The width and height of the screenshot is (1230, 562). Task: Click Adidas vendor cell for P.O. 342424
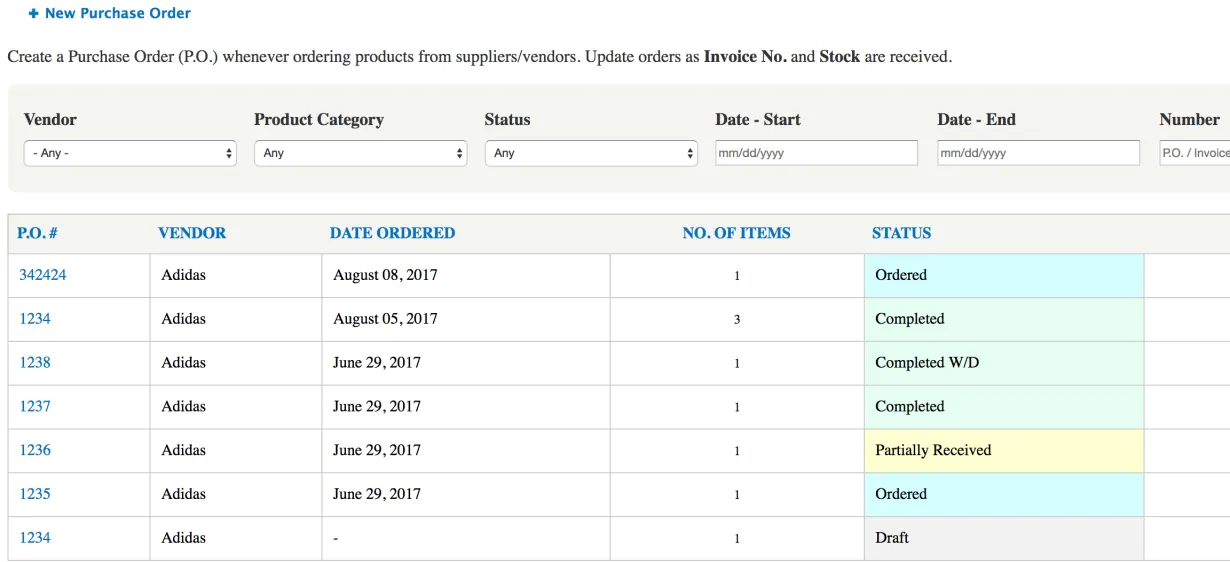pos(236,275)
